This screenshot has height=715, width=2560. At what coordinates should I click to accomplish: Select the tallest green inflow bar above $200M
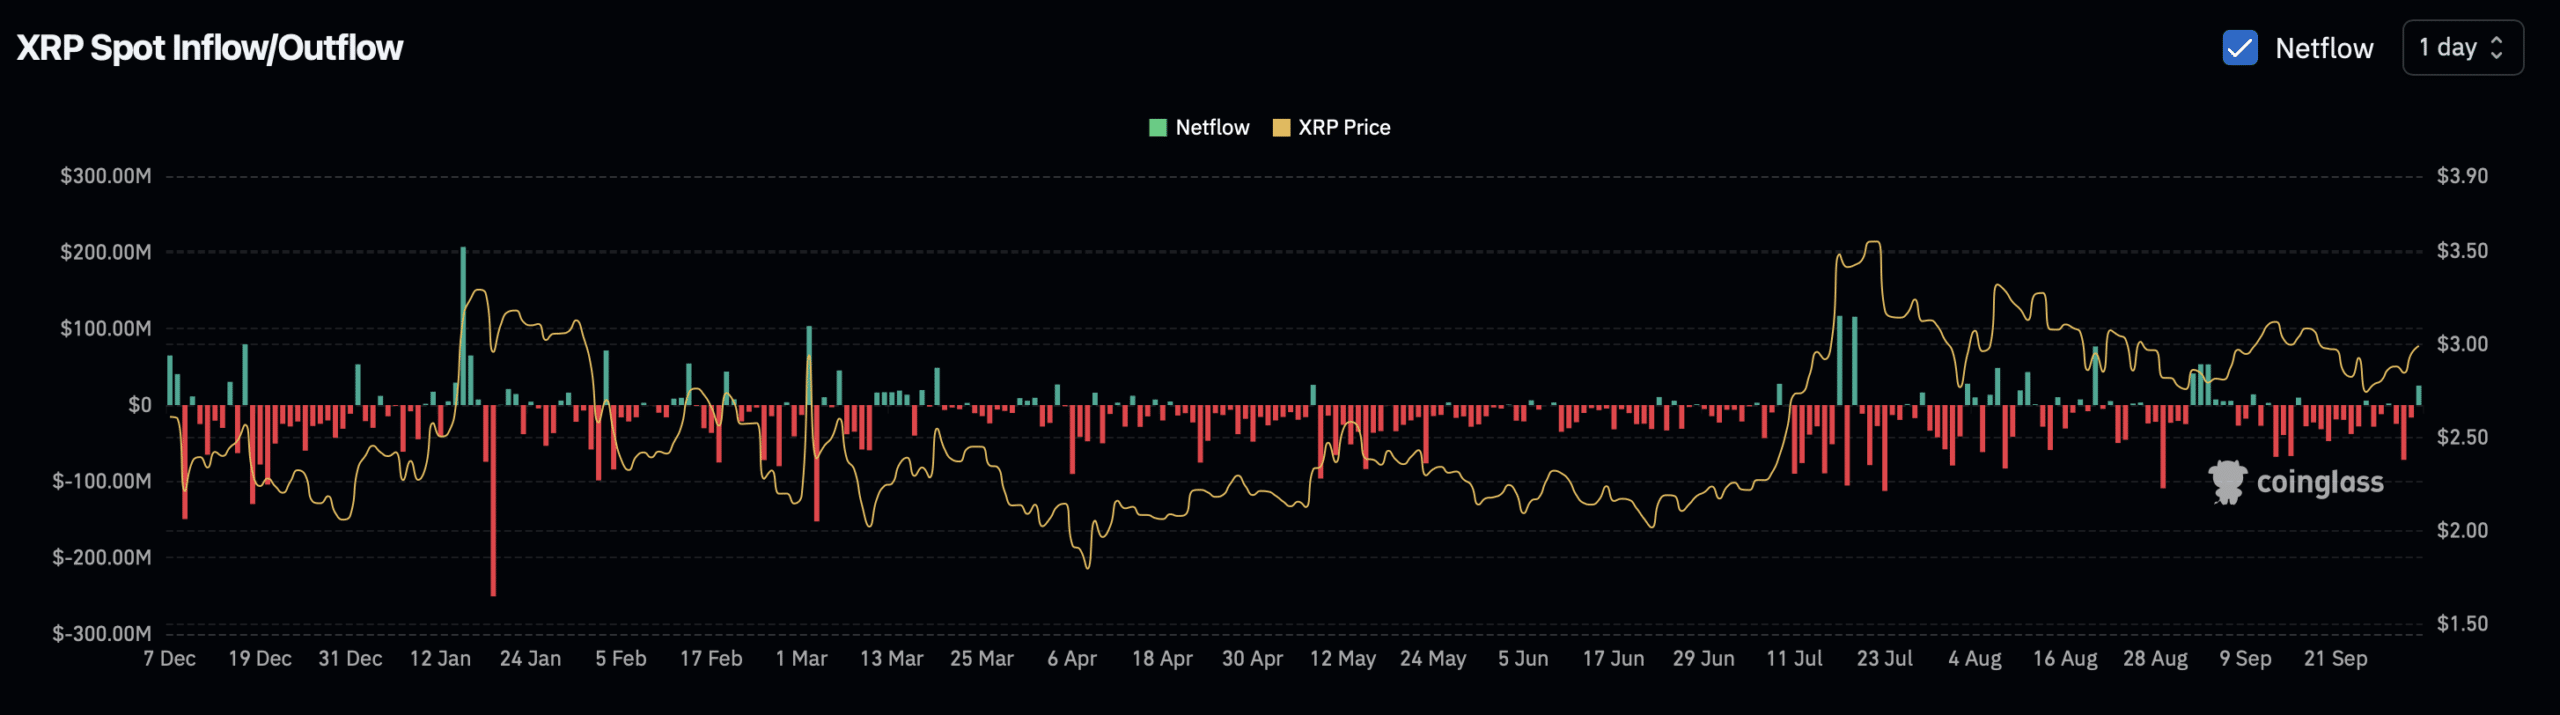click(x=463, y=325)
